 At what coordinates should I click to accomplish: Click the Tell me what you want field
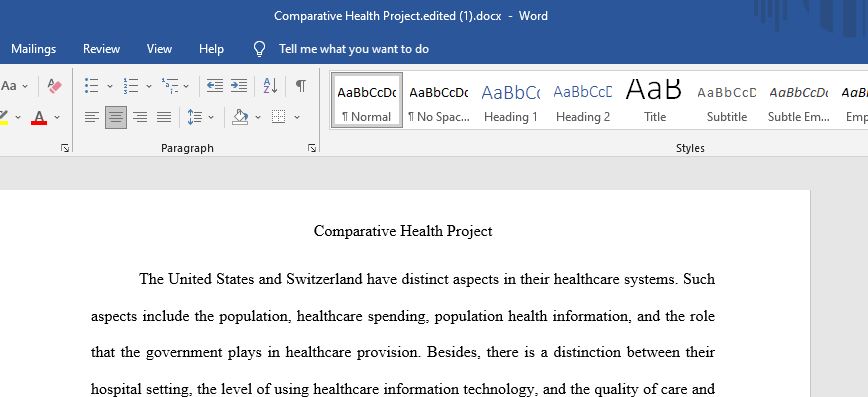click(x=354, y=49)
